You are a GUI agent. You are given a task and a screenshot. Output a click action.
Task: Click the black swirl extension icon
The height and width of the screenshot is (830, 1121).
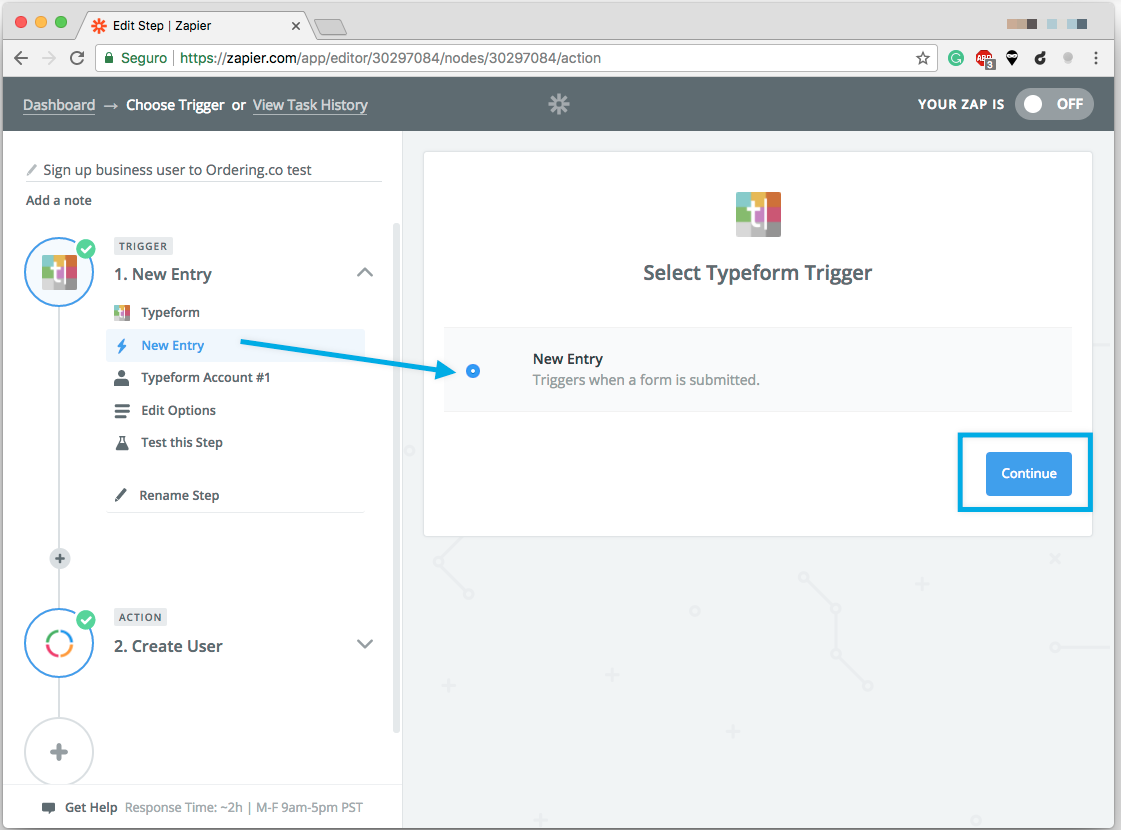1040,58
